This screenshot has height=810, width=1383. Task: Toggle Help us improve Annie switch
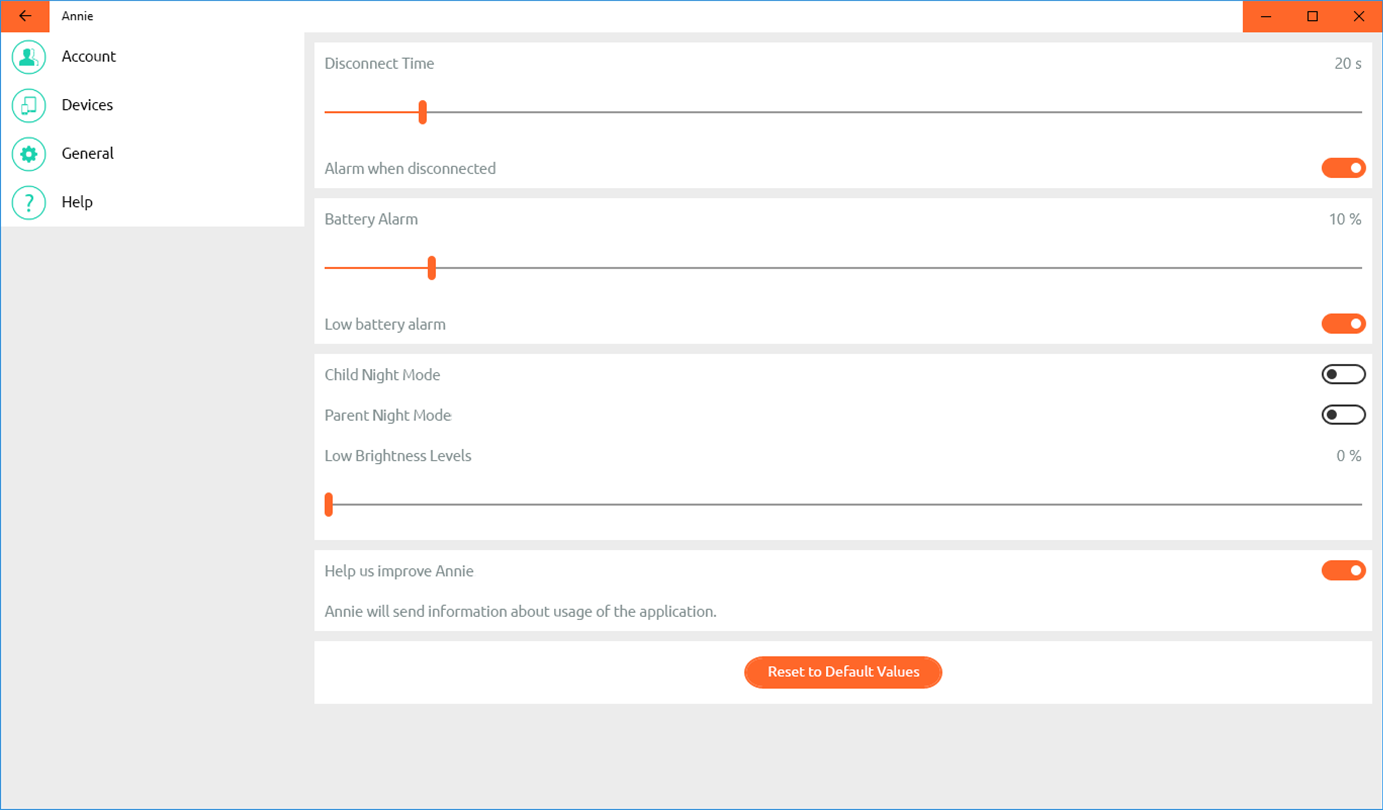(x=1343, y=571)
